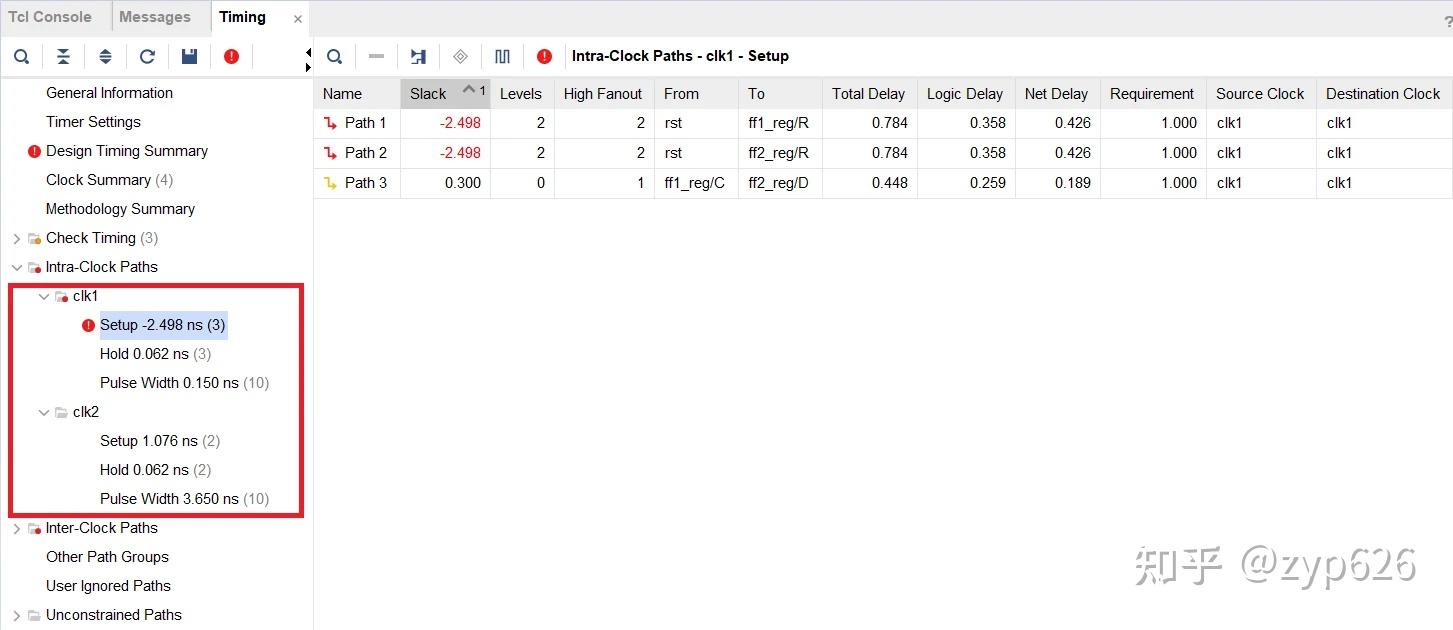
Task: Toggle failing-paths-only red icon in paths toolbar
Action: pyautogui.click(x=544, y=56)
